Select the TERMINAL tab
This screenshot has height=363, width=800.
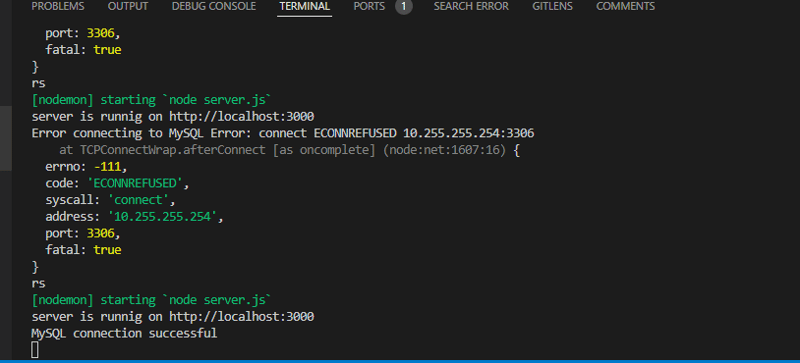pos(305,7)
